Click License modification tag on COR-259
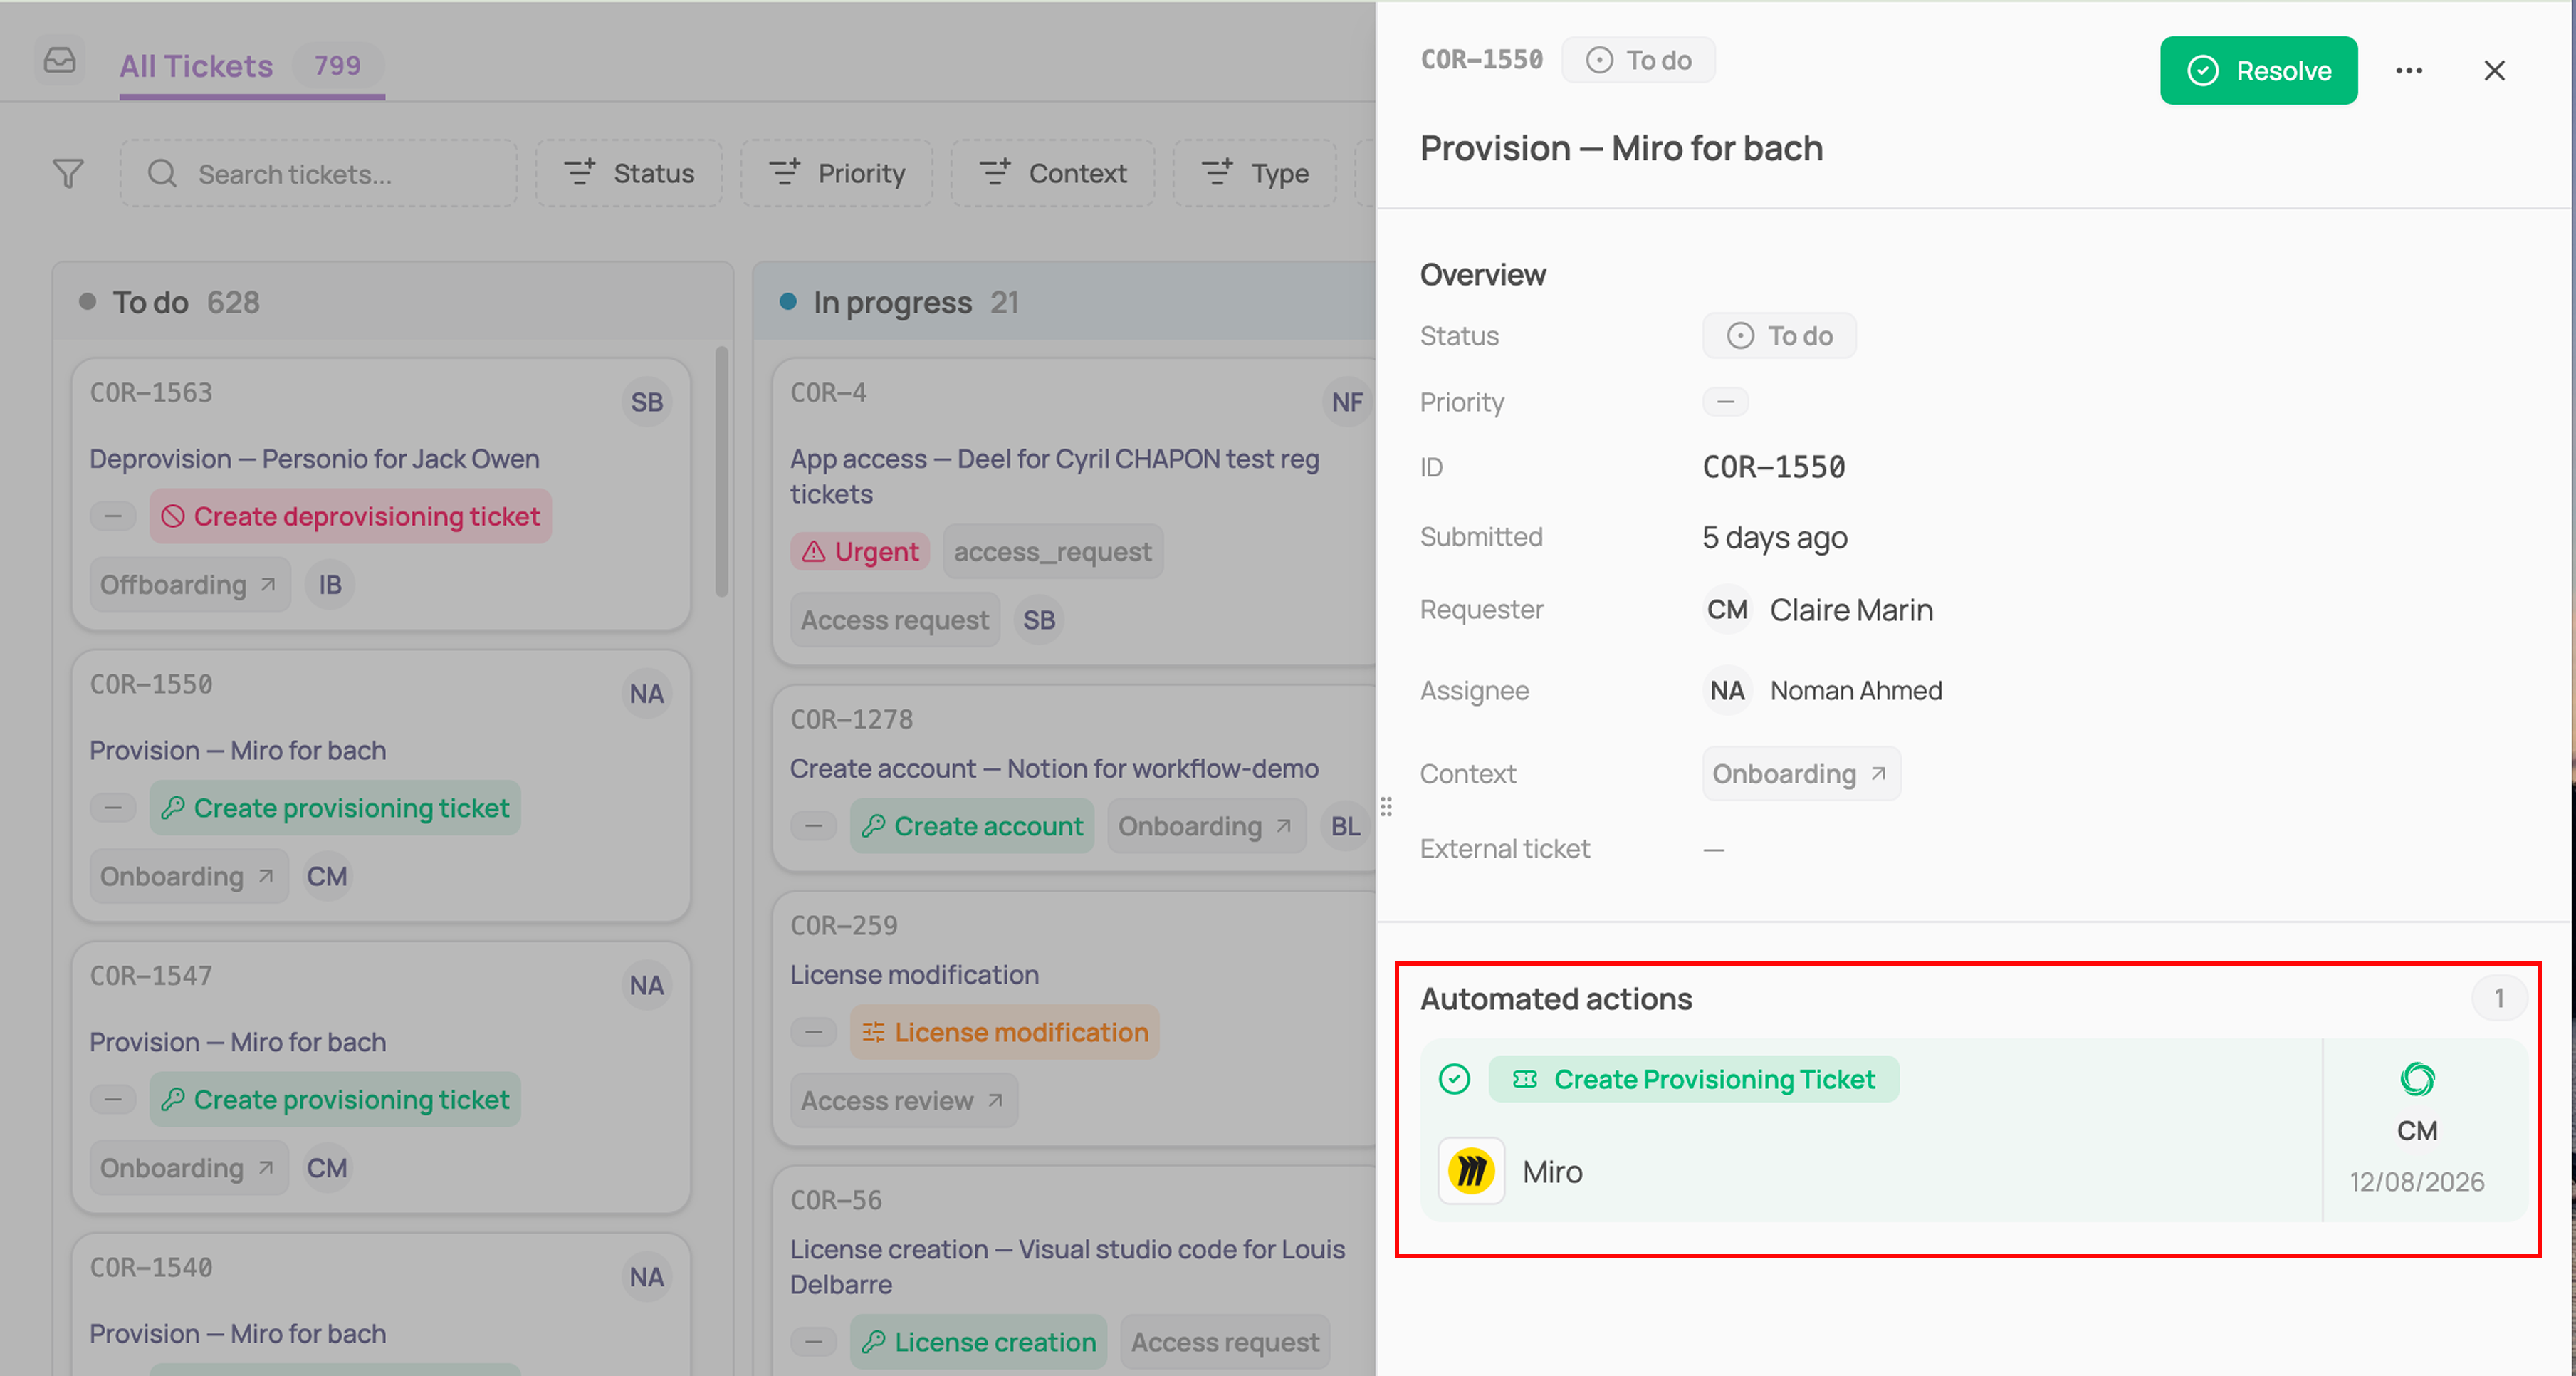The height and width of the screenshot is (1376, 2576). pos(1004,1032)
